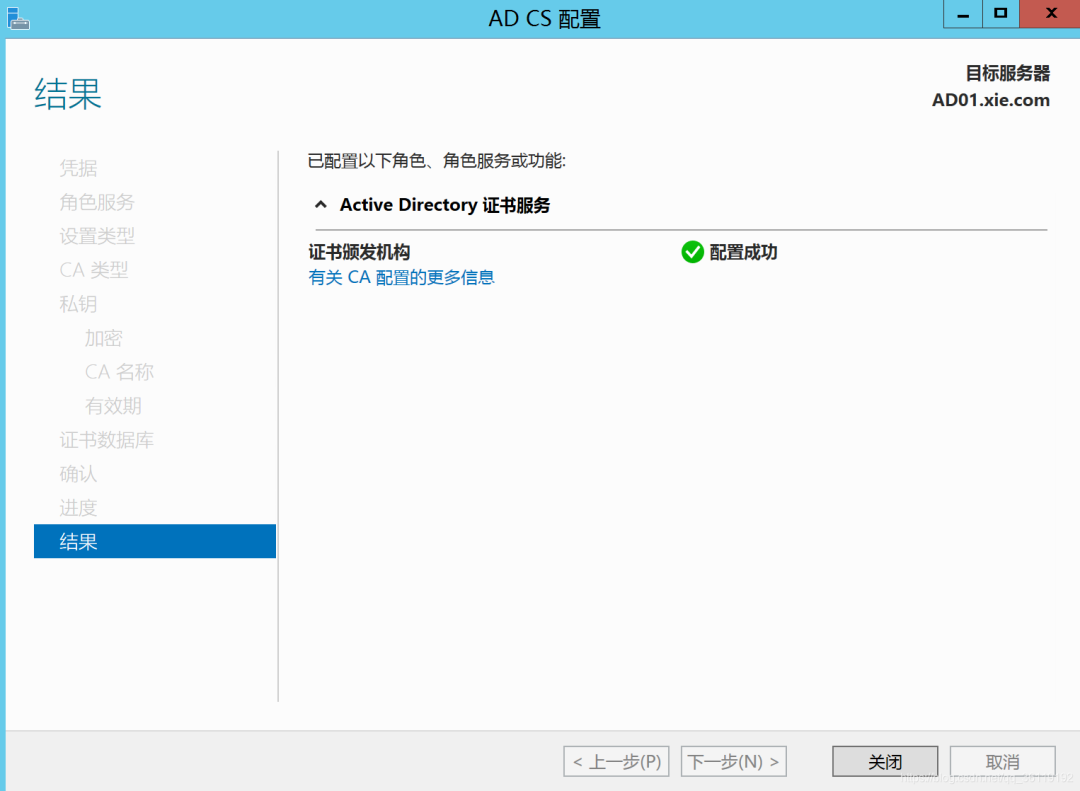Viewport: 1080px width, 791px height.
Task: Maximize the AD CS configuration window
Action: 1000,15
